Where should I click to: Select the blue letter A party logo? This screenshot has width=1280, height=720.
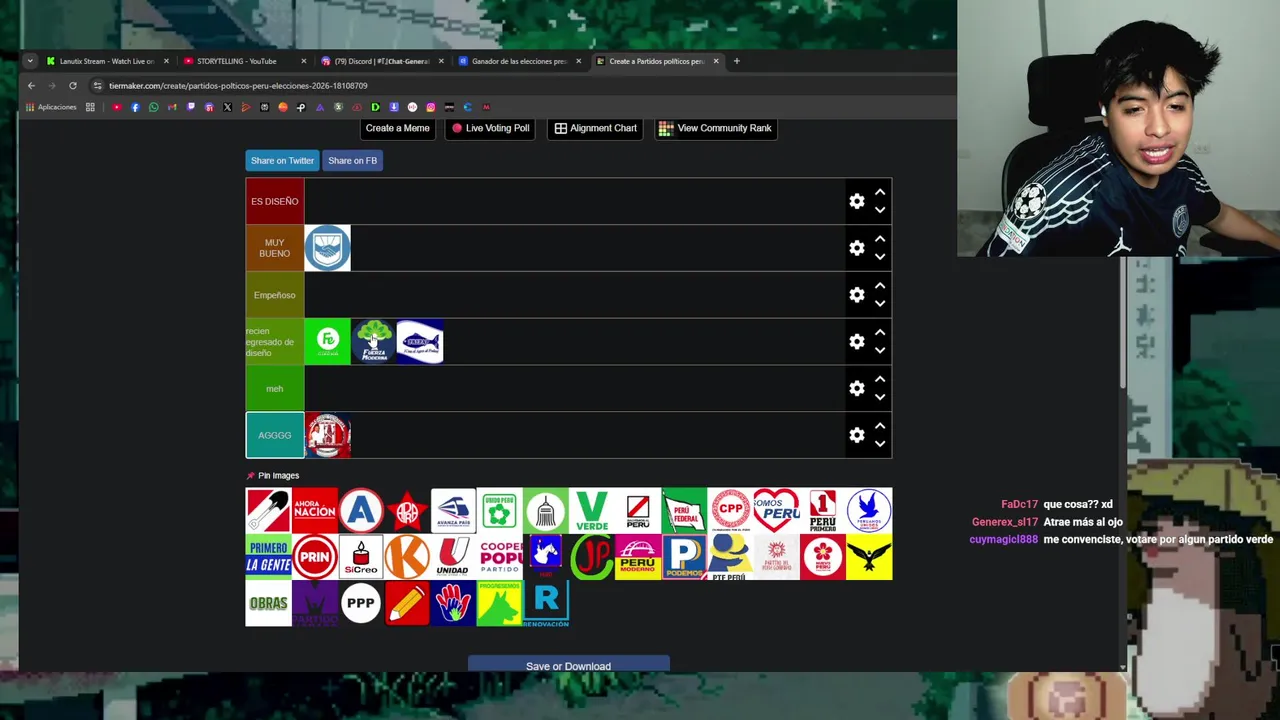360,511
